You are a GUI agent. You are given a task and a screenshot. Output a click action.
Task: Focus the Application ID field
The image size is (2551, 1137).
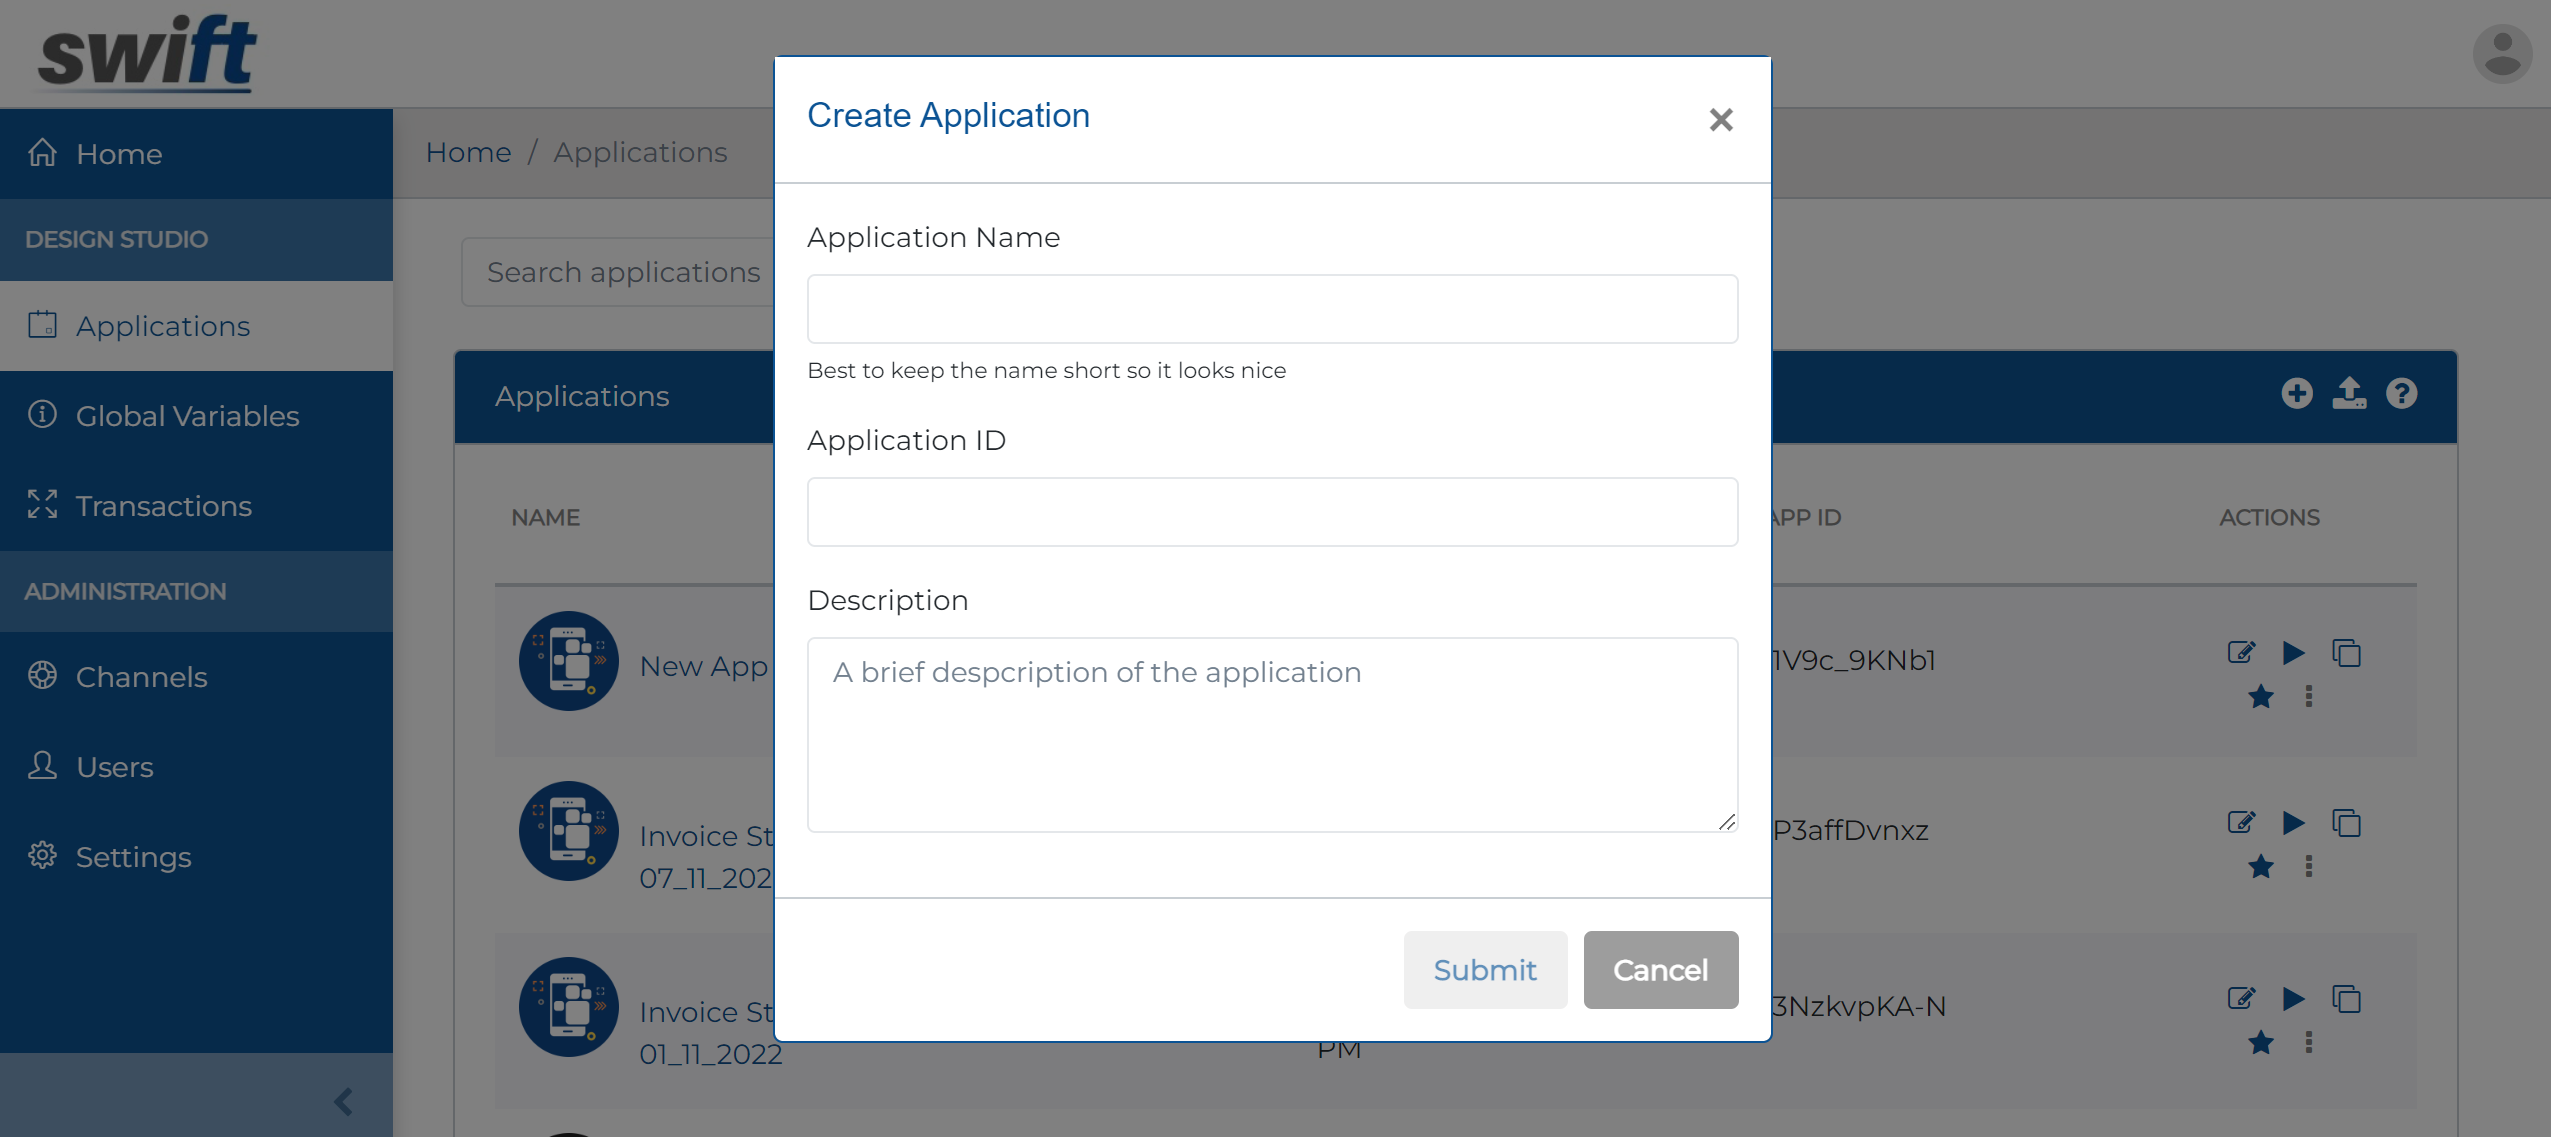1272,512
